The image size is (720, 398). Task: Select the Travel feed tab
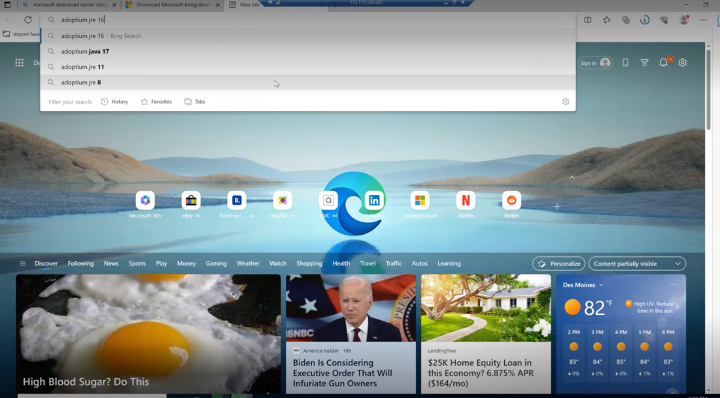[x=368, y=263]
